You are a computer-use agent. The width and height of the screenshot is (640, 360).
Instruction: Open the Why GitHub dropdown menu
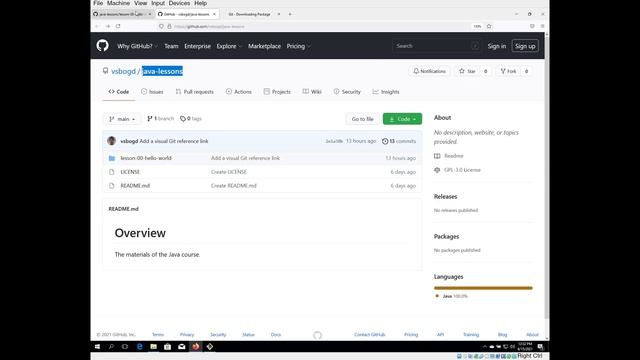[137, 46]
